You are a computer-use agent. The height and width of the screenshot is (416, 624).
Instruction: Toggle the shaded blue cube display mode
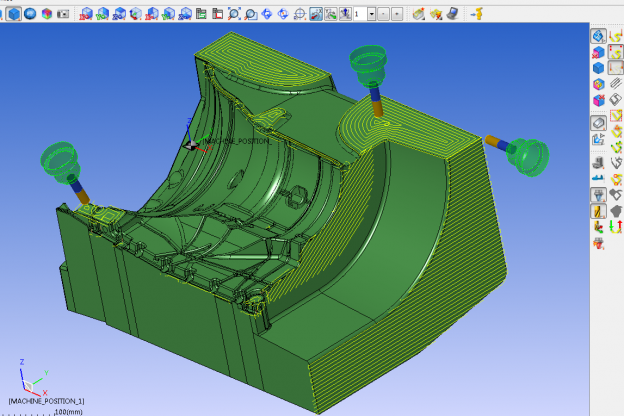(14, 14)
